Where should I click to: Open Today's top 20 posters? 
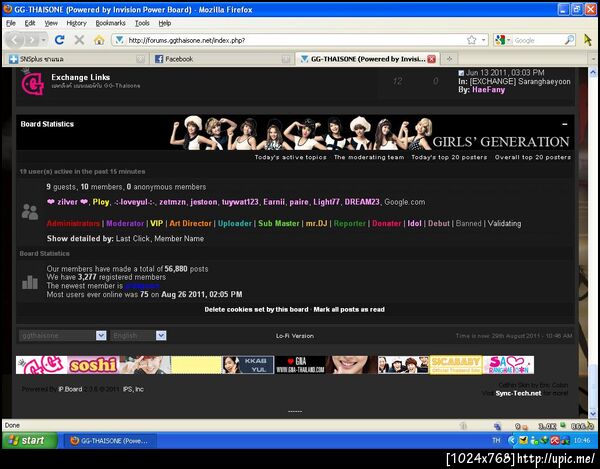449,157
